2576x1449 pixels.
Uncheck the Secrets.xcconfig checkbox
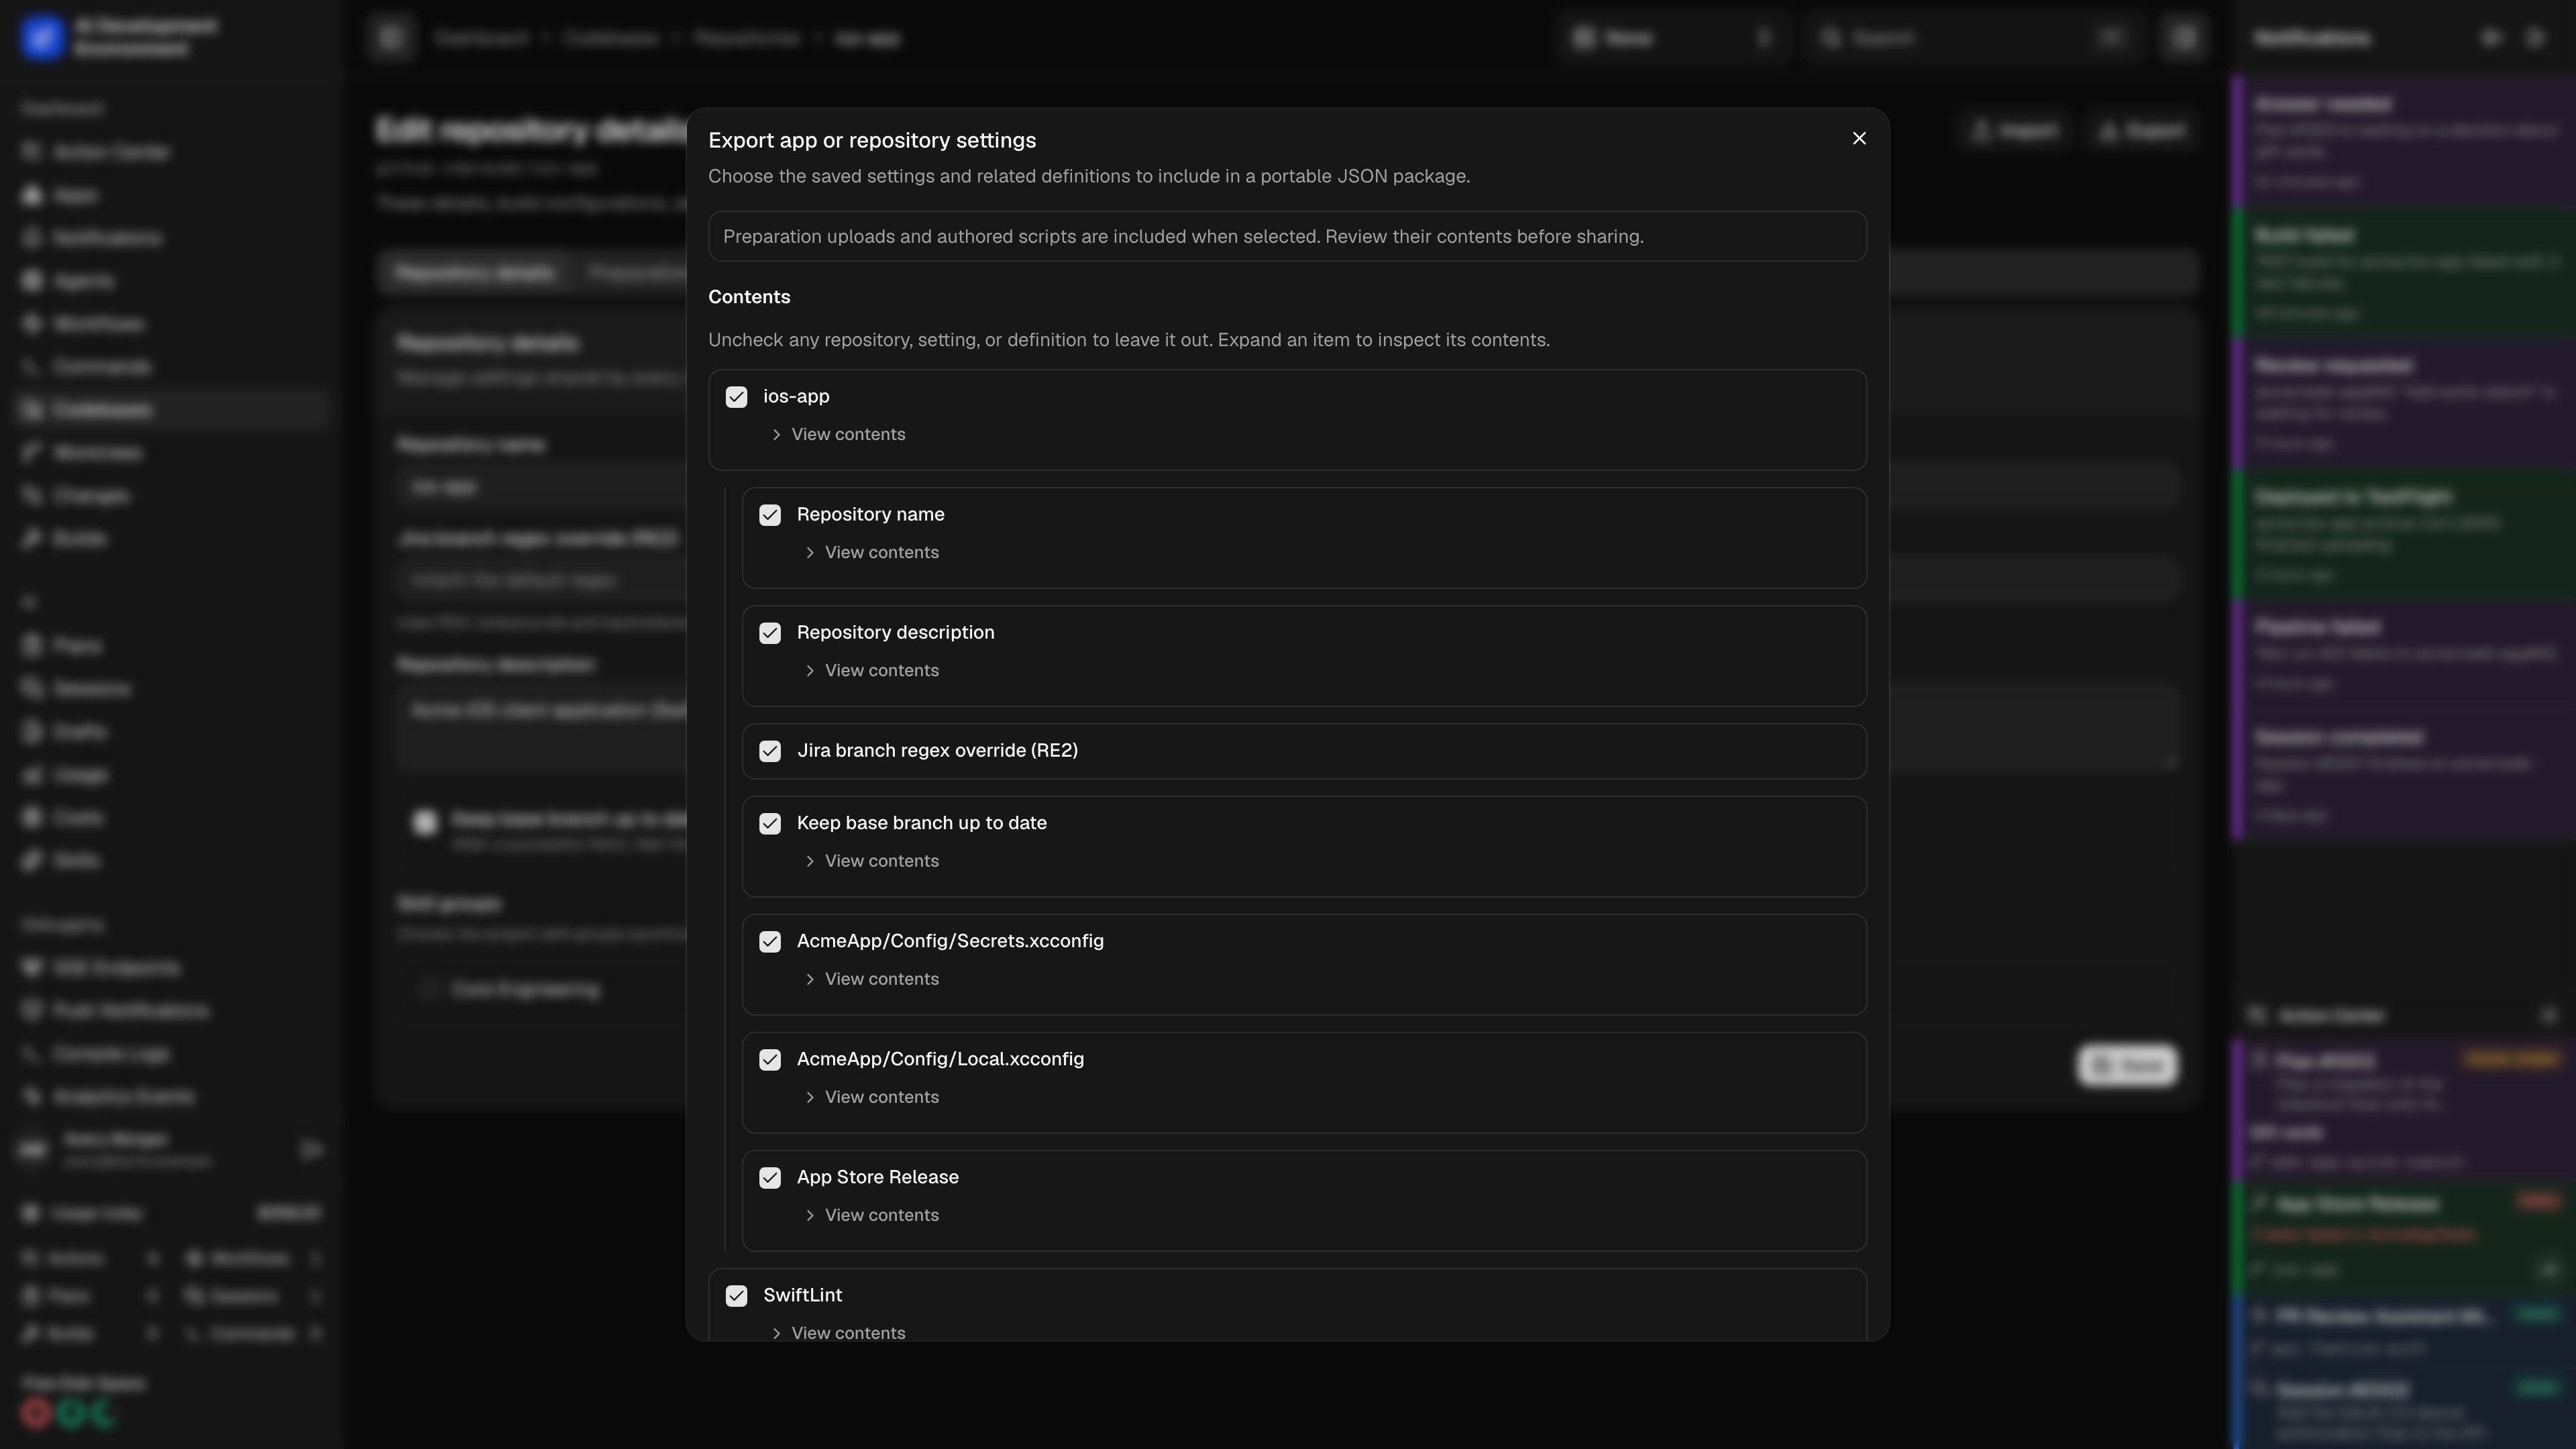770,942
